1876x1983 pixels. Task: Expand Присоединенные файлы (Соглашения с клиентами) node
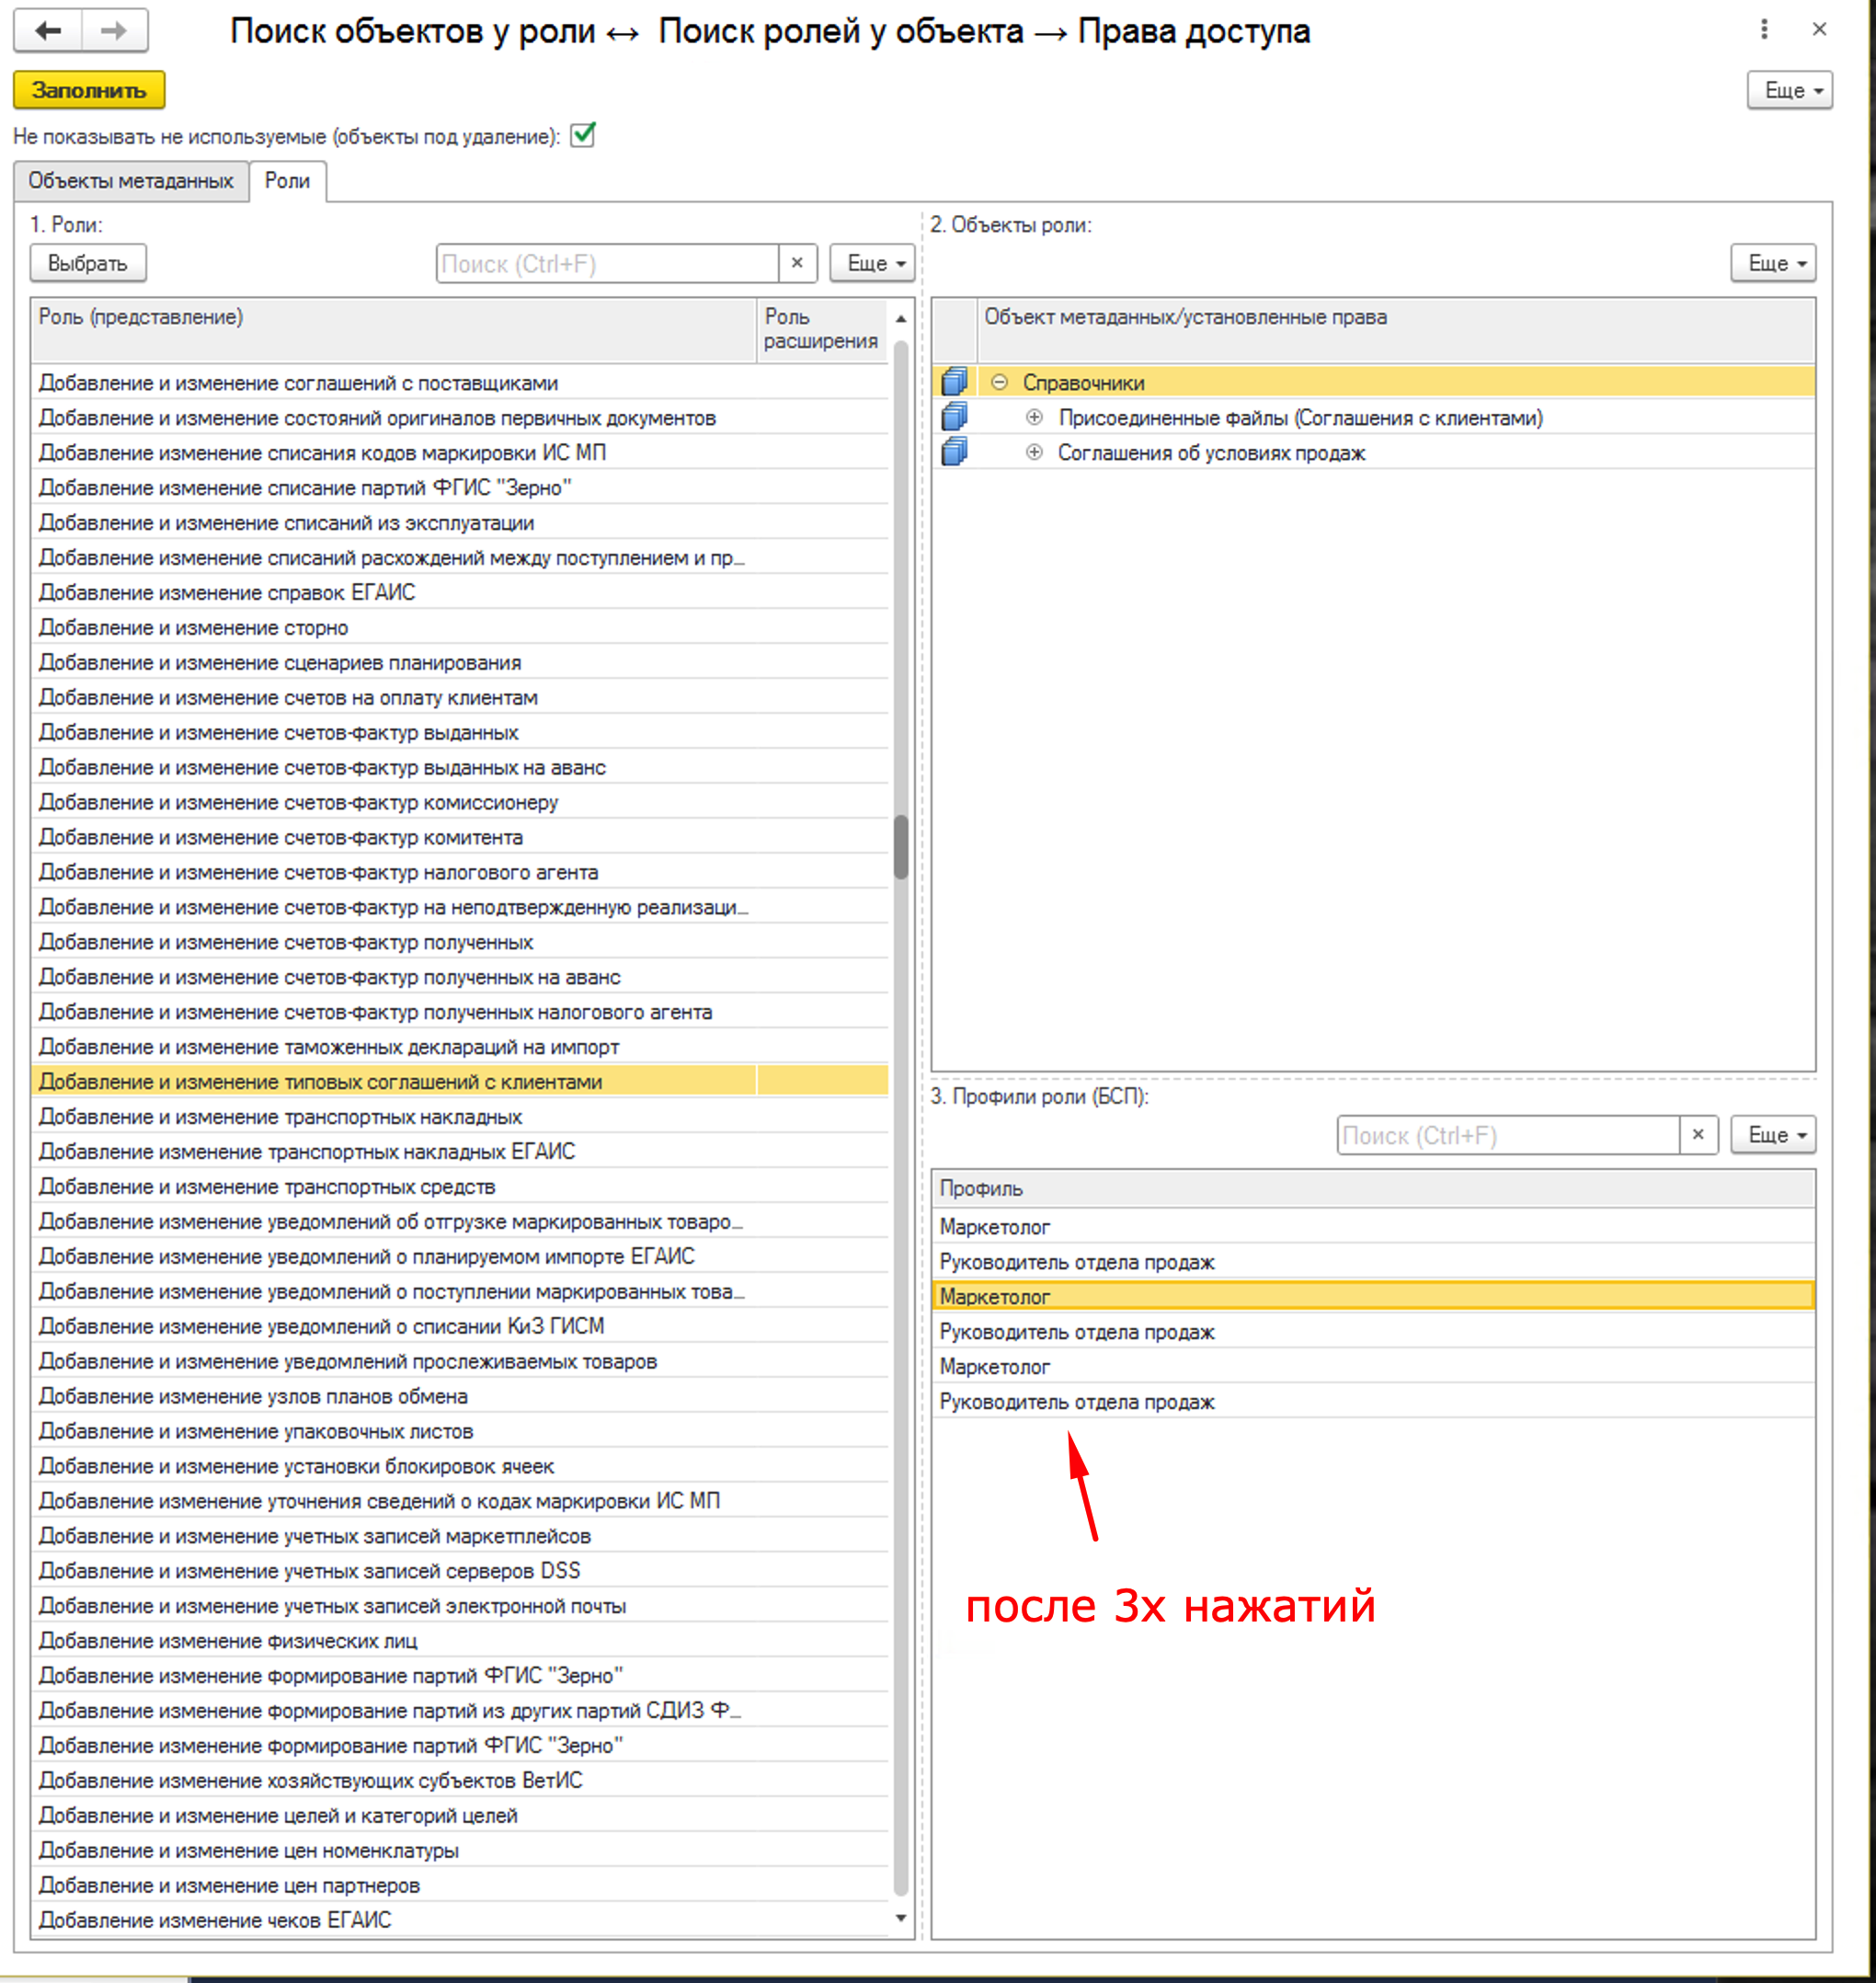[x=1034, y=417]
